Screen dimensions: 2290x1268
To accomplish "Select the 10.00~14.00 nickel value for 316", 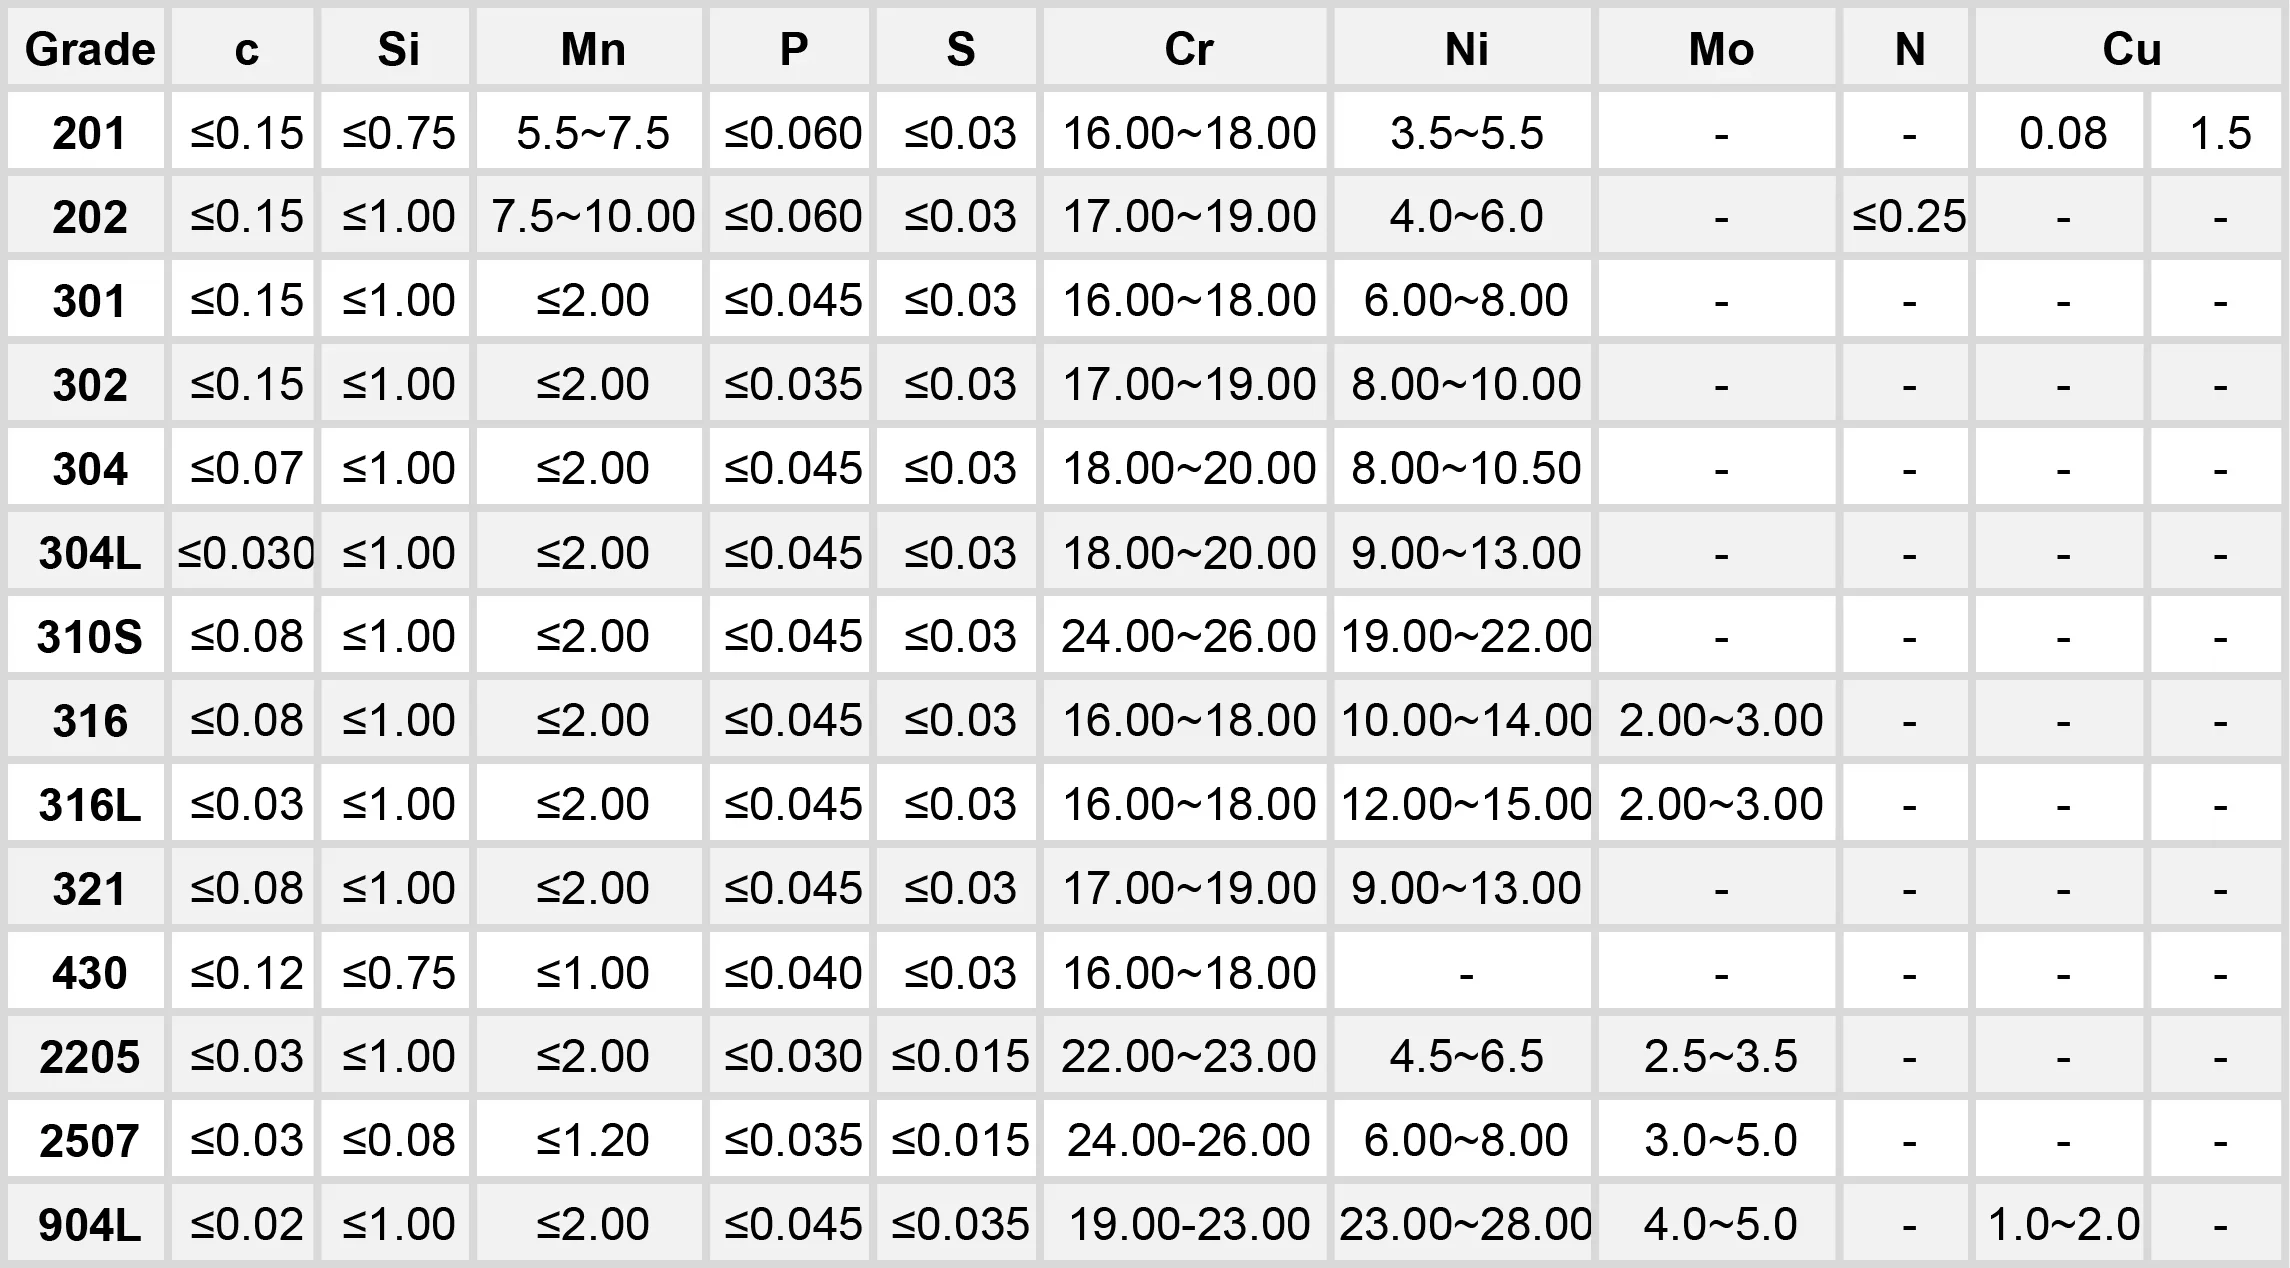I will point(1466,721).
